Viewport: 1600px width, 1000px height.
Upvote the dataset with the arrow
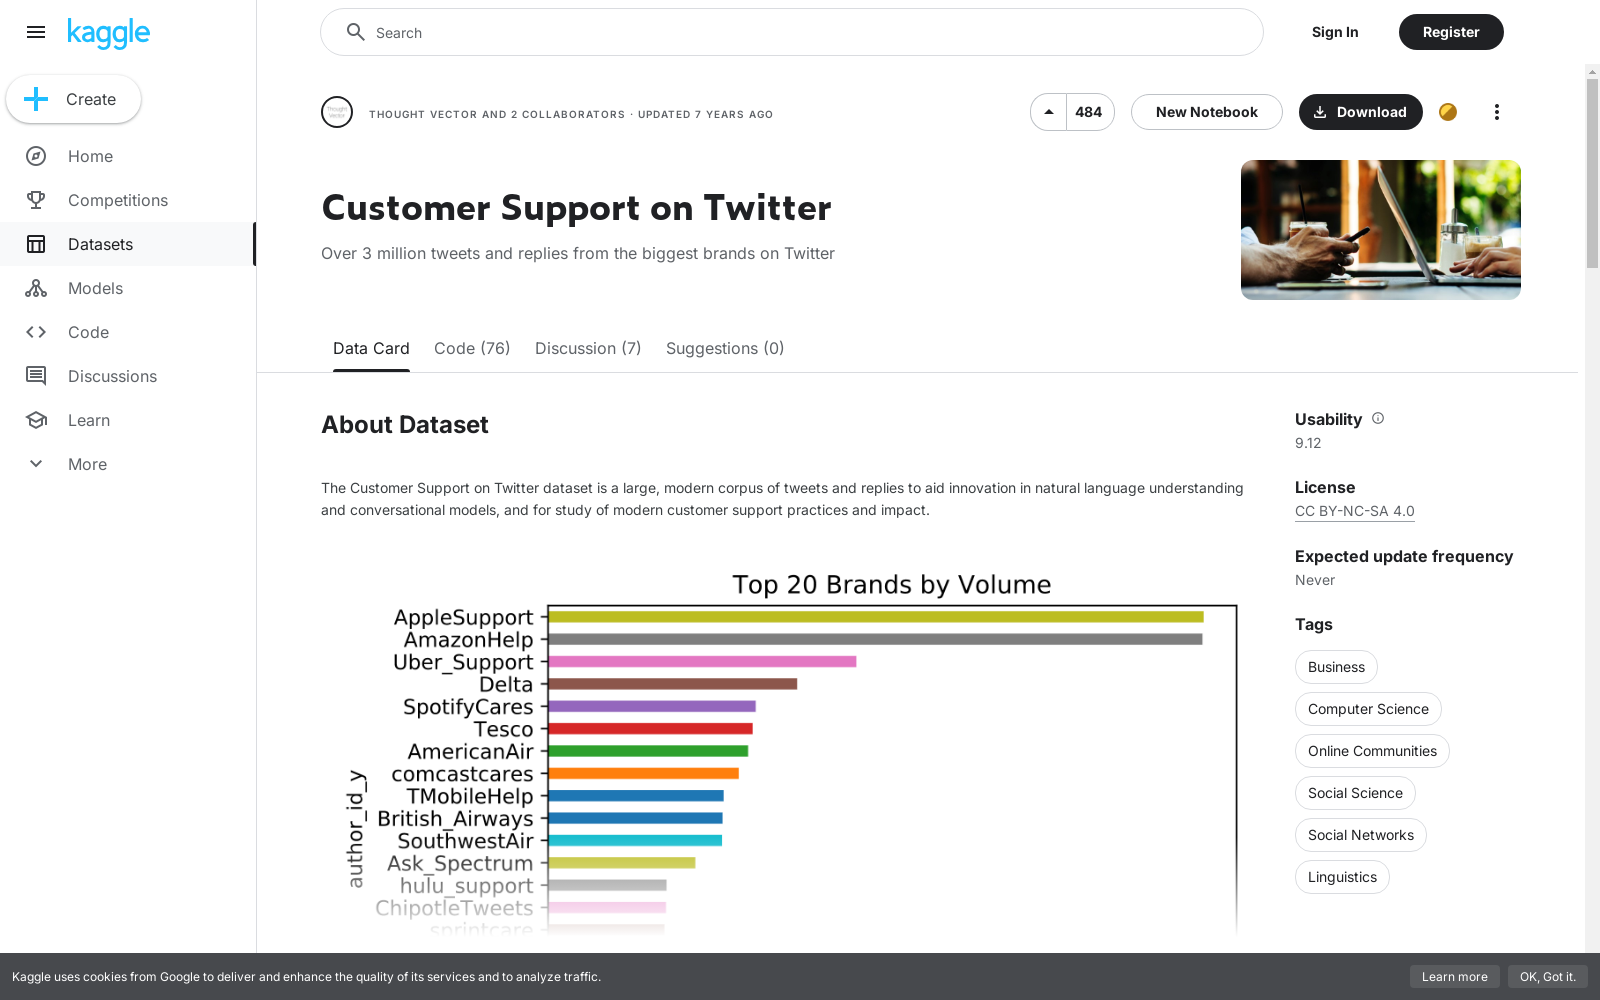pos(1049,112)
